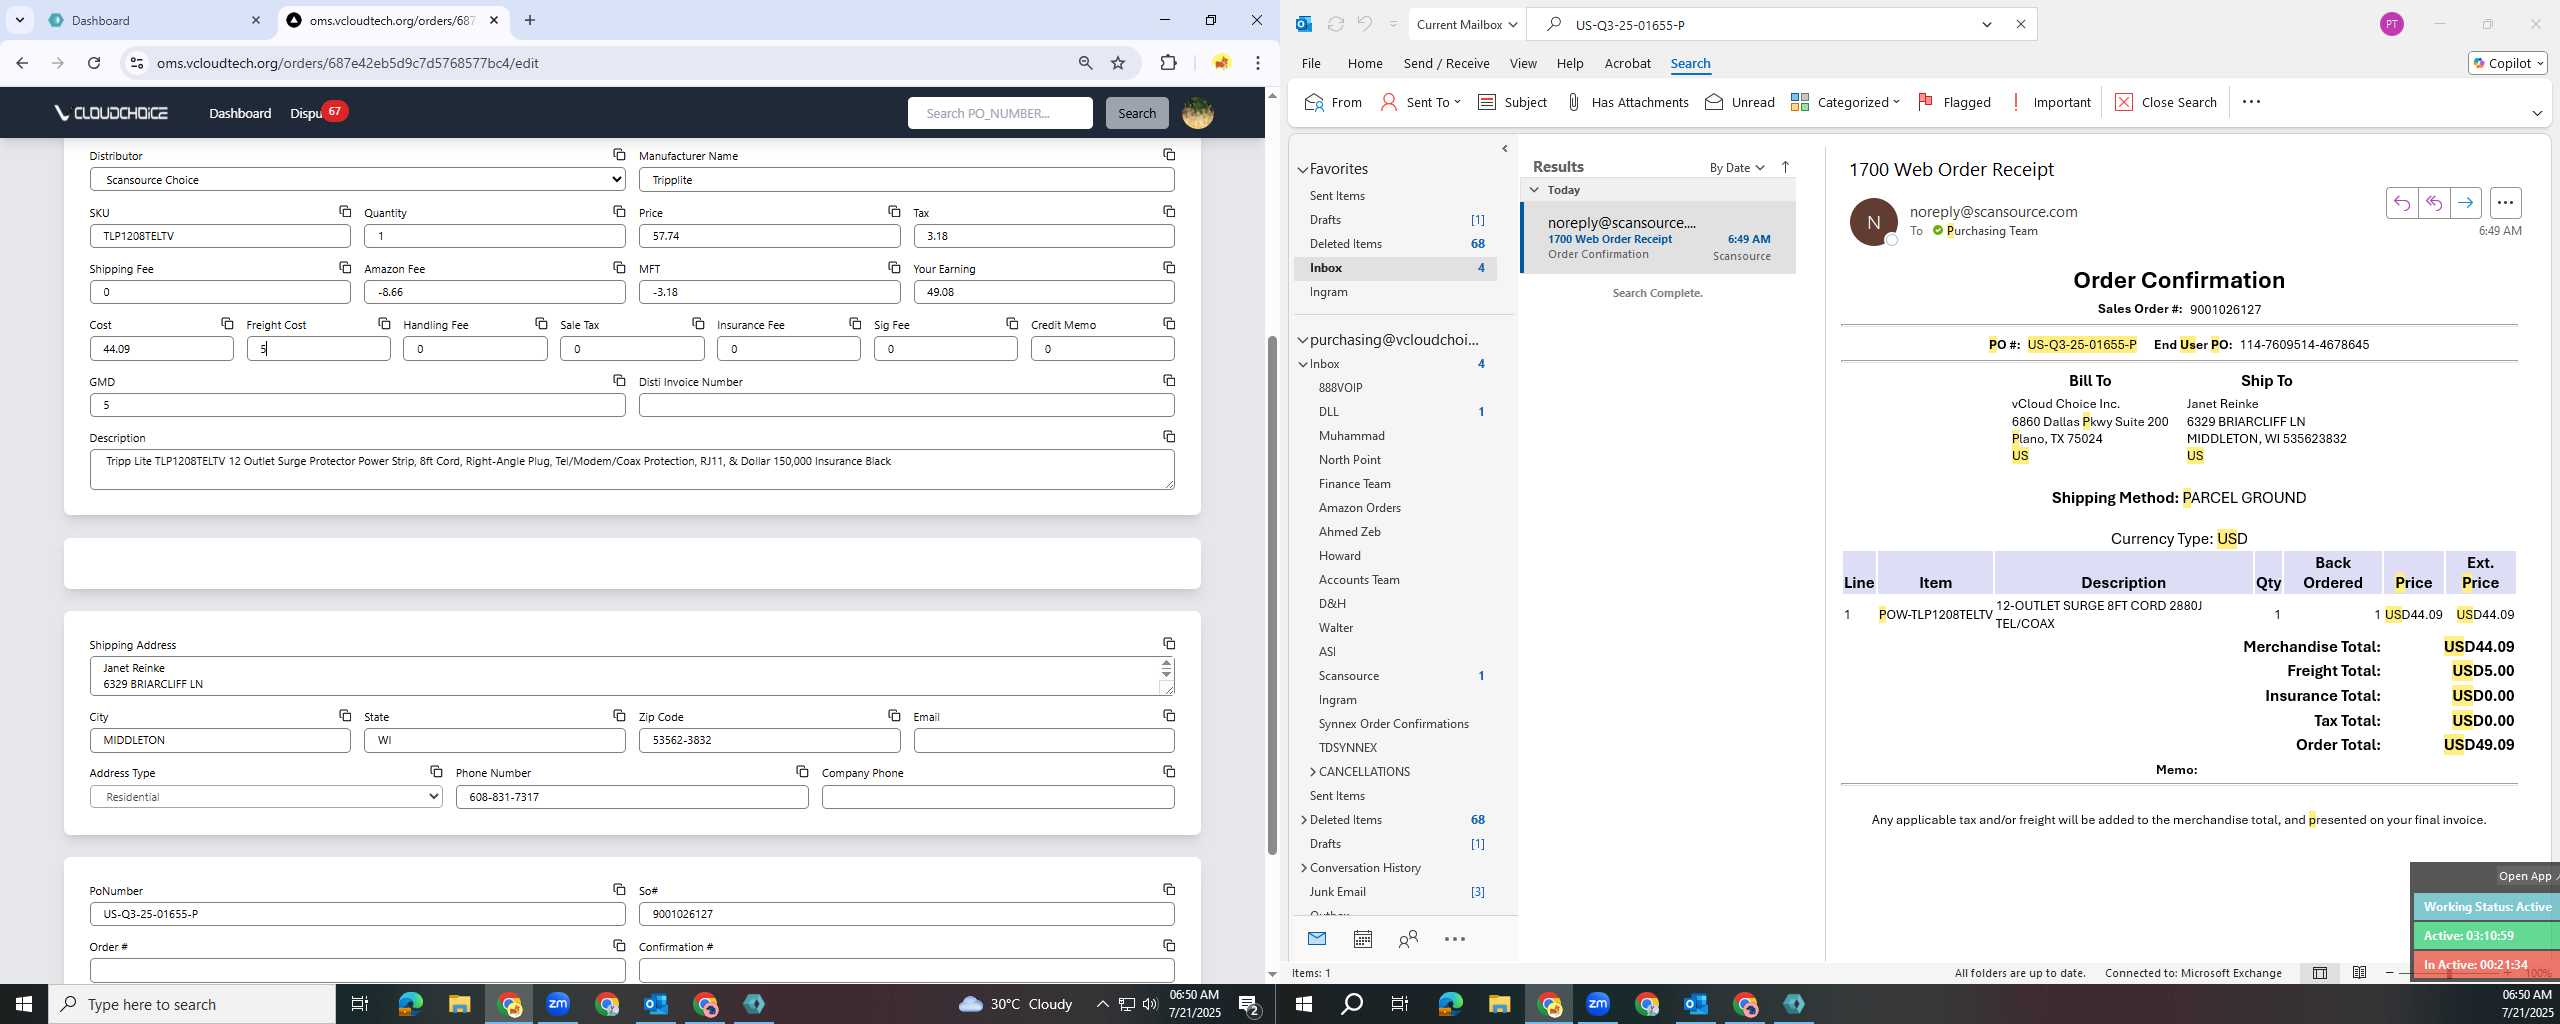Switch to the Home ribbon tab
Screen dimensions: 2560x1024
tap(1364, 63)
